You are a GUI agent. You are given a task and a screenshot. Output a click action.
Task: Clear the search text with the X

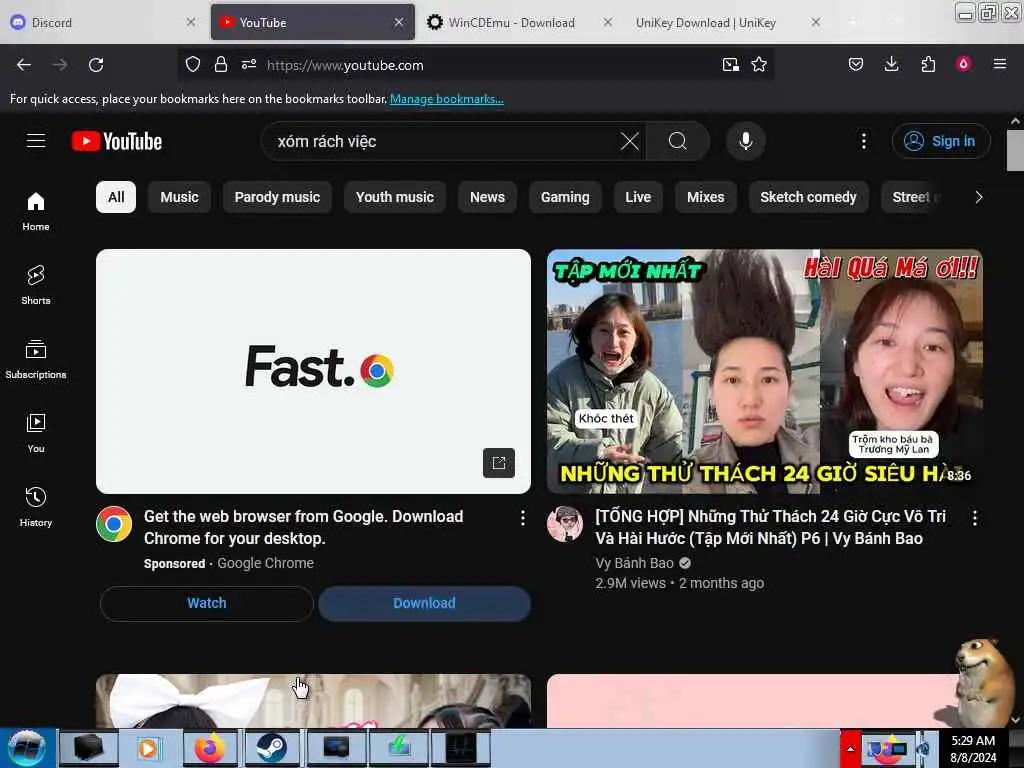630,141
